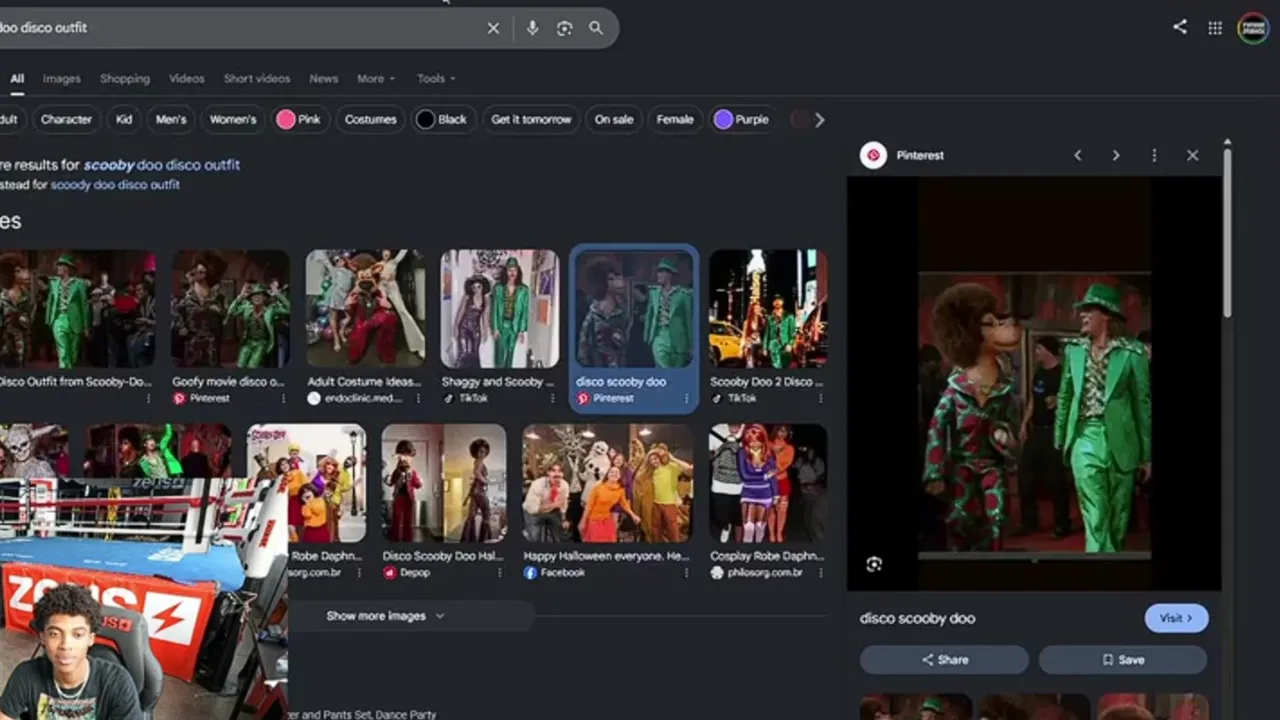The image size is (1280, 720).
Task: Filter results by the Purple color chip
Action: [x=741, y=120]
